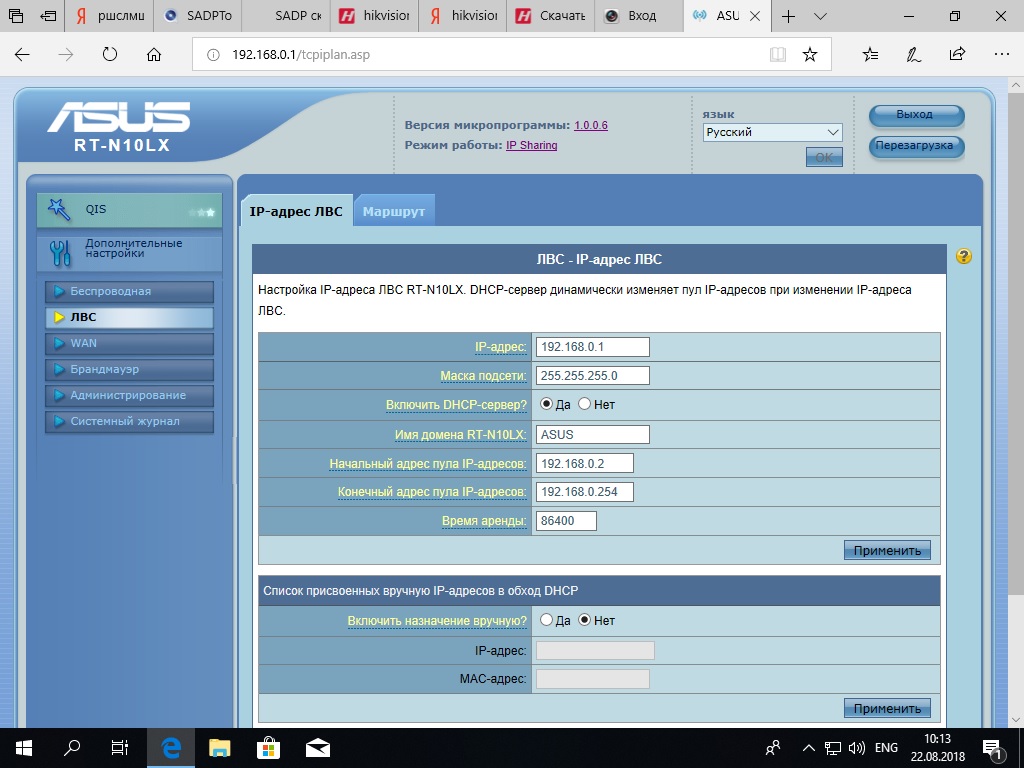
Task: Open reading view book icon
Action: (x=778, y=54)
